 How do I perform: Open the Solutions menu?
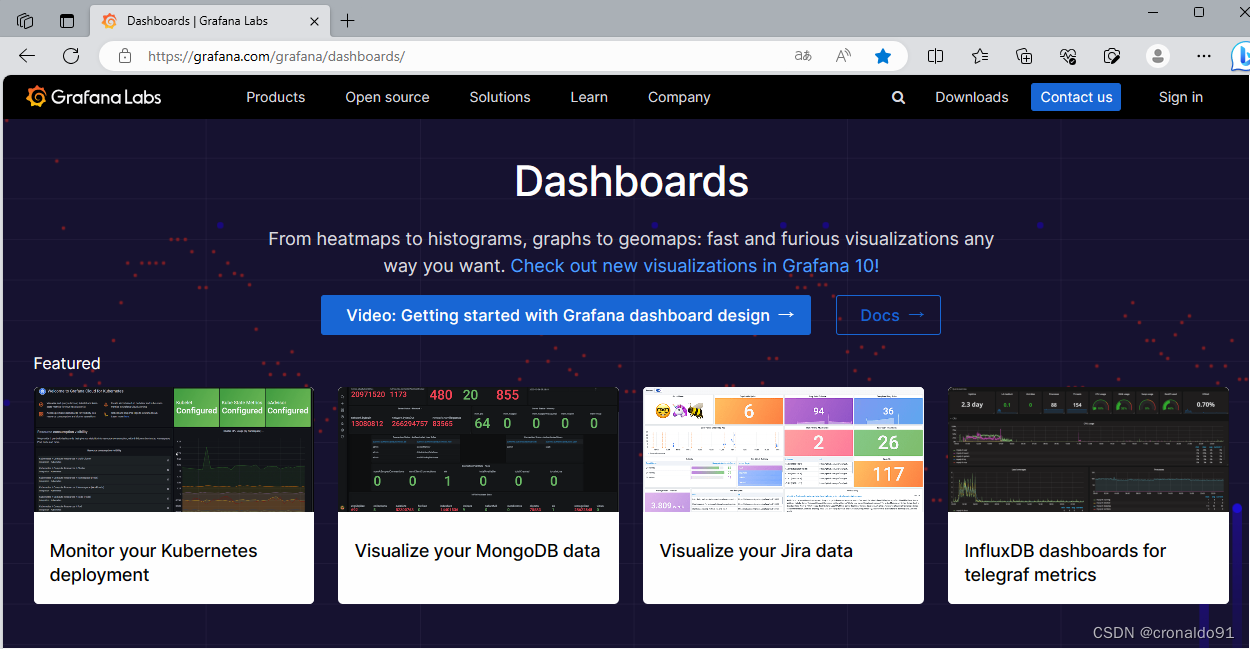500,97
